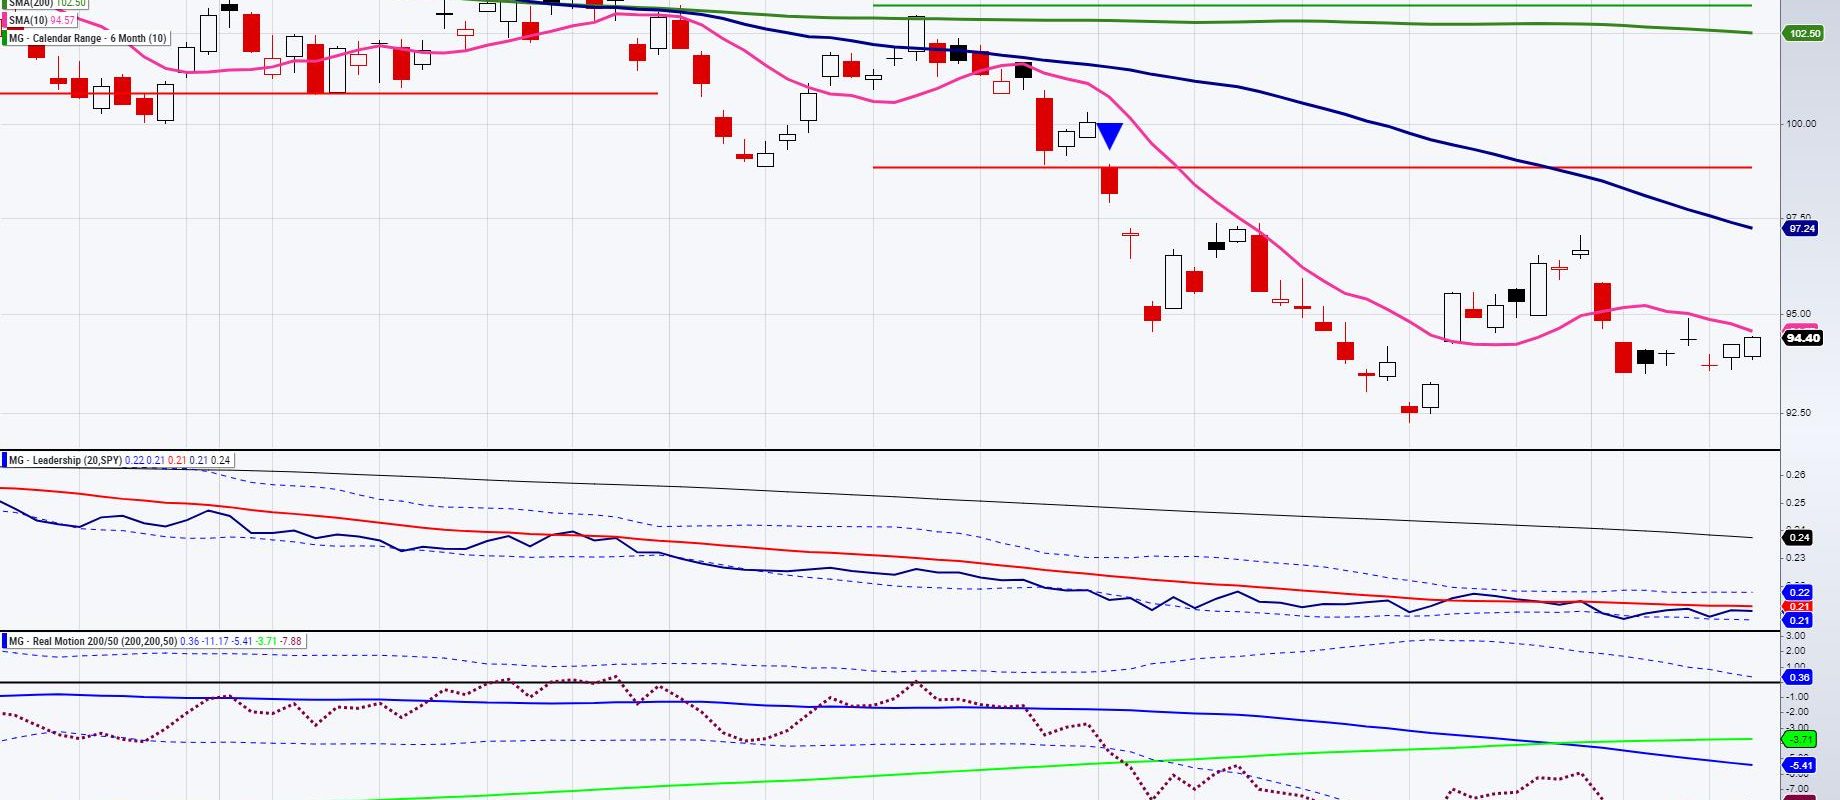Viewport: 1840px width, 800px height.
Task: Click the blue swatch beside Real Motion label
Action: pyautogui.click(x=4, y=641)
